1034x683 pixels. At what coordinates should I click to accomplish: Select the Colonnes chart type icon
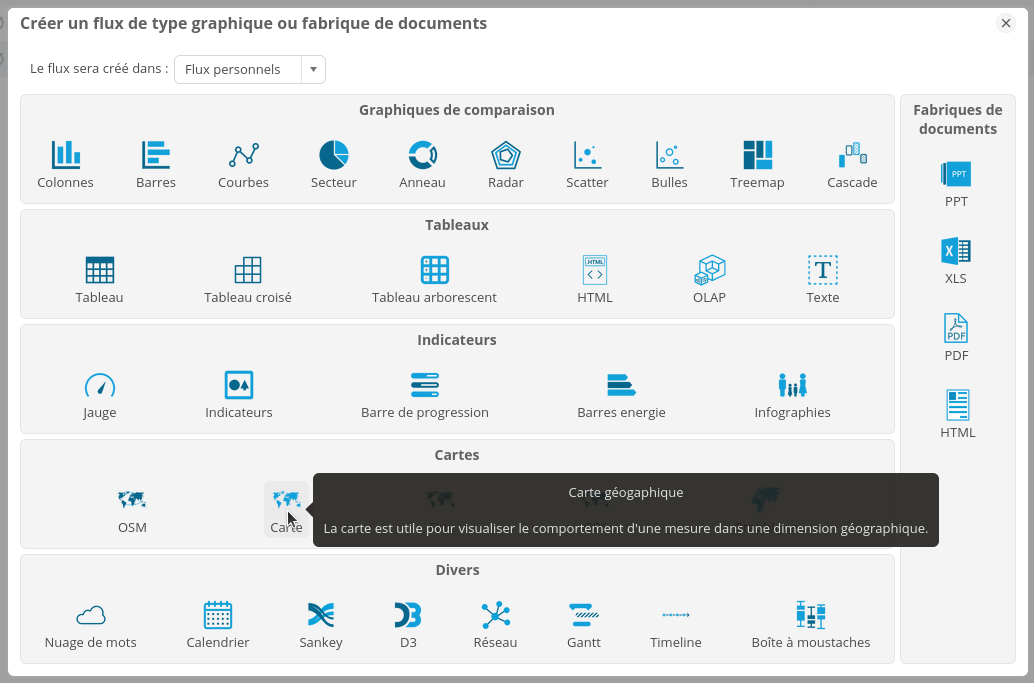click(x=66, y=155)
